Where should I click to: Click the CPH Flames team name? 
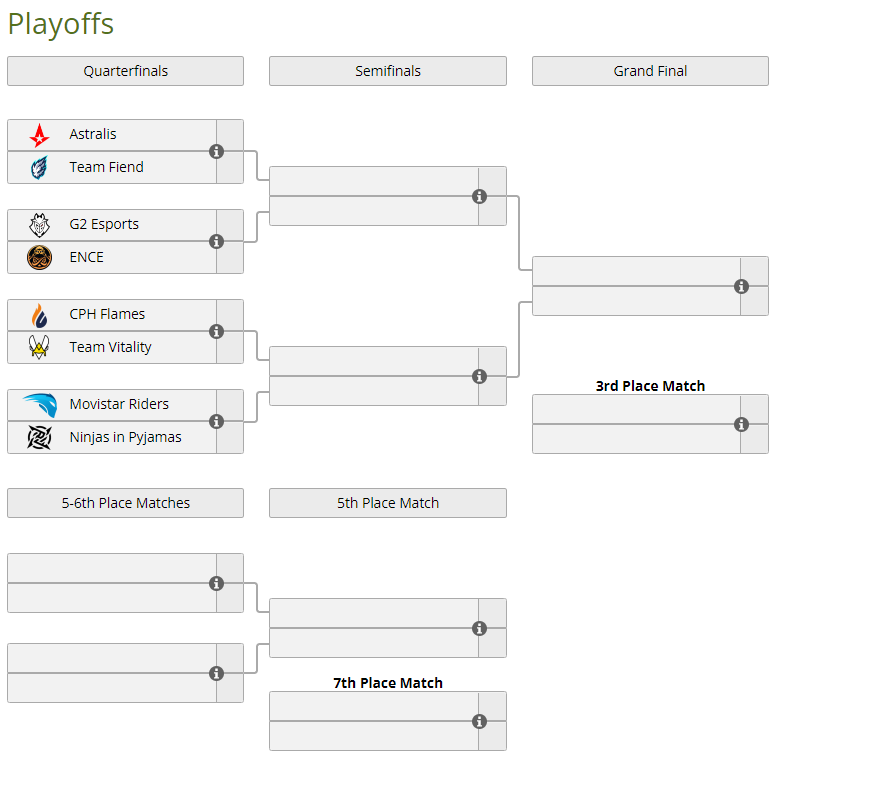[107, 314]
